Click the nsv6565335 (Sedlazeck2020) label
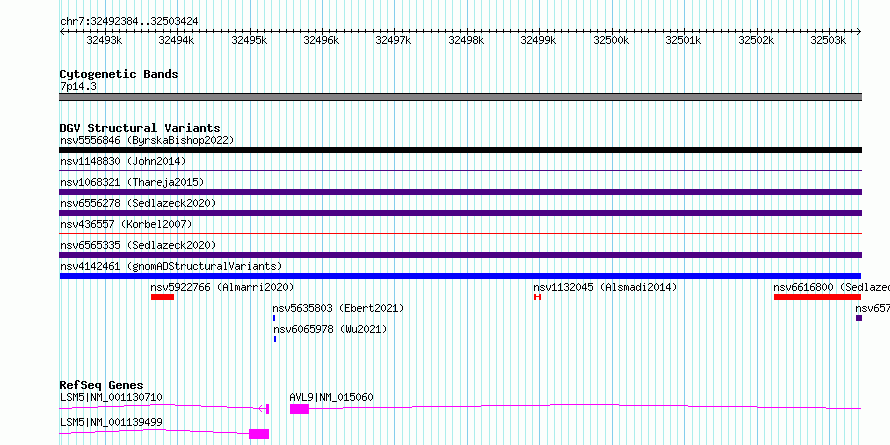This screenshot has height=445, width=890. (138, 245)
